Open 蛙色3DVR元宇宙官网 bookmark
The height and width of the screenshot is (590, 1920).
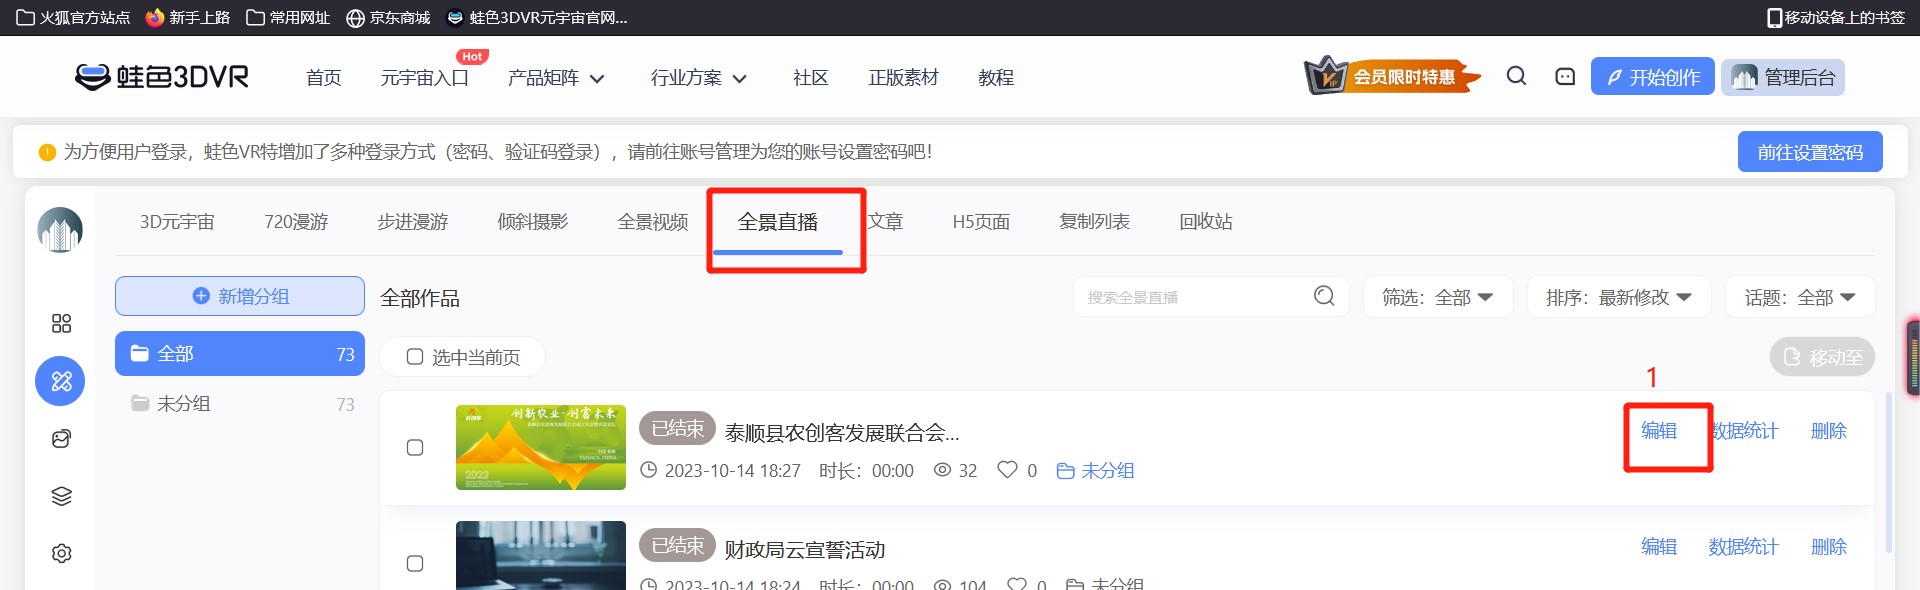coord(537,17)
